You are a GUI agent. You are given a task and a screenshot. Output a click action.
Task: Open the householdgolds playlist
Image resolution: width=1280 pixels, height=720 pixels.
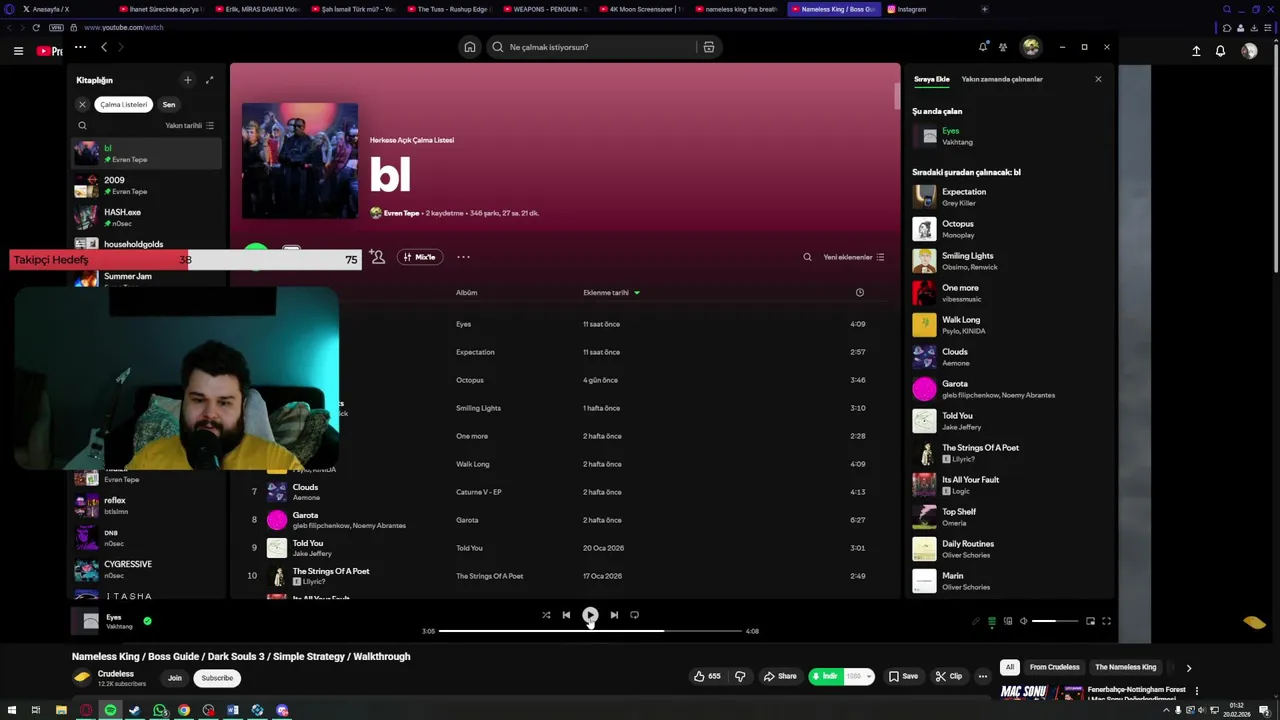(148, 244)
